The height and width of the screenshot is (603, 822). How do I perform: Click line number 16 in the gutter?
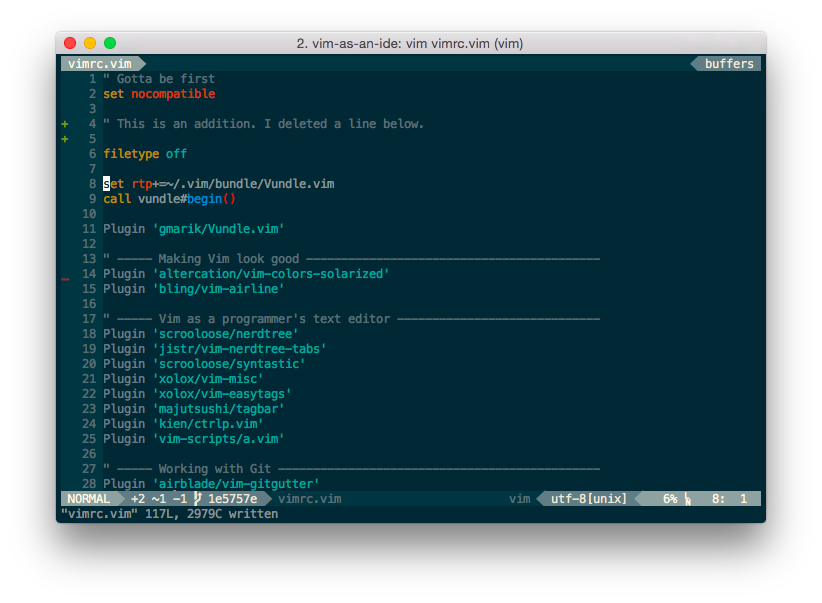(89, 304)
